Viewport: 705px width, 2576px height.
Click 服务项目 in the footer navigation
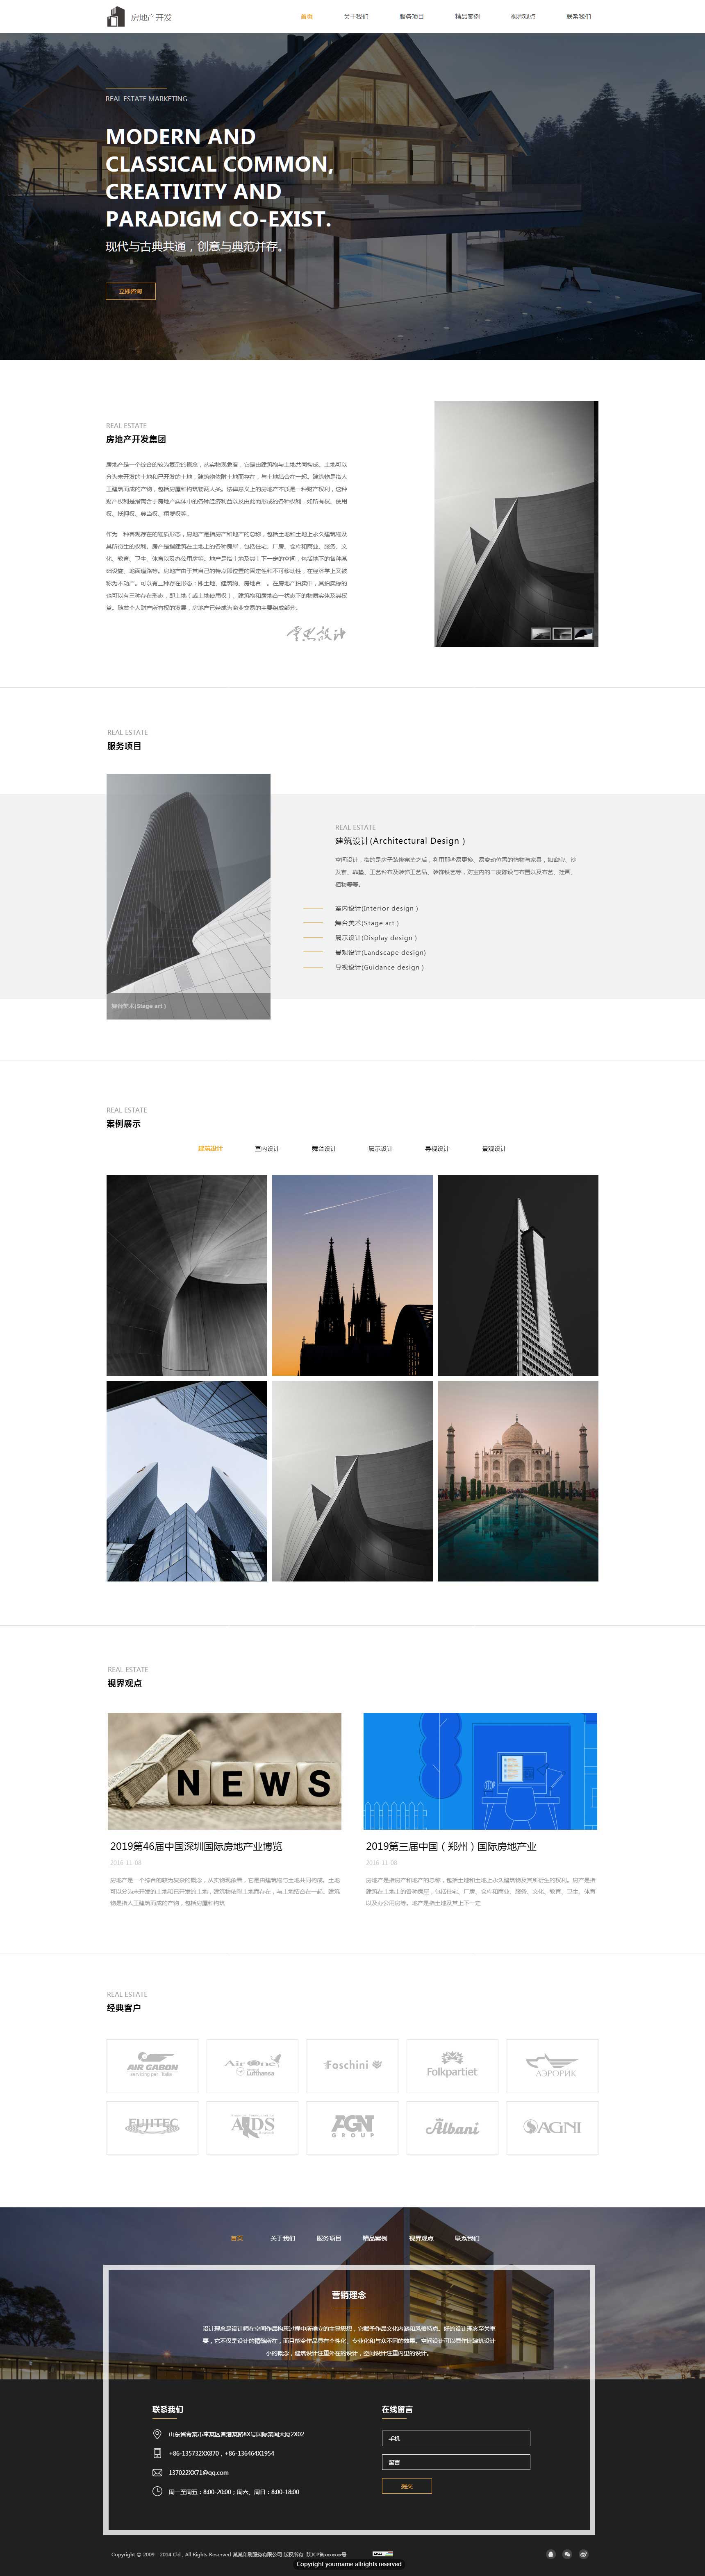click(x=329, y=2238)
